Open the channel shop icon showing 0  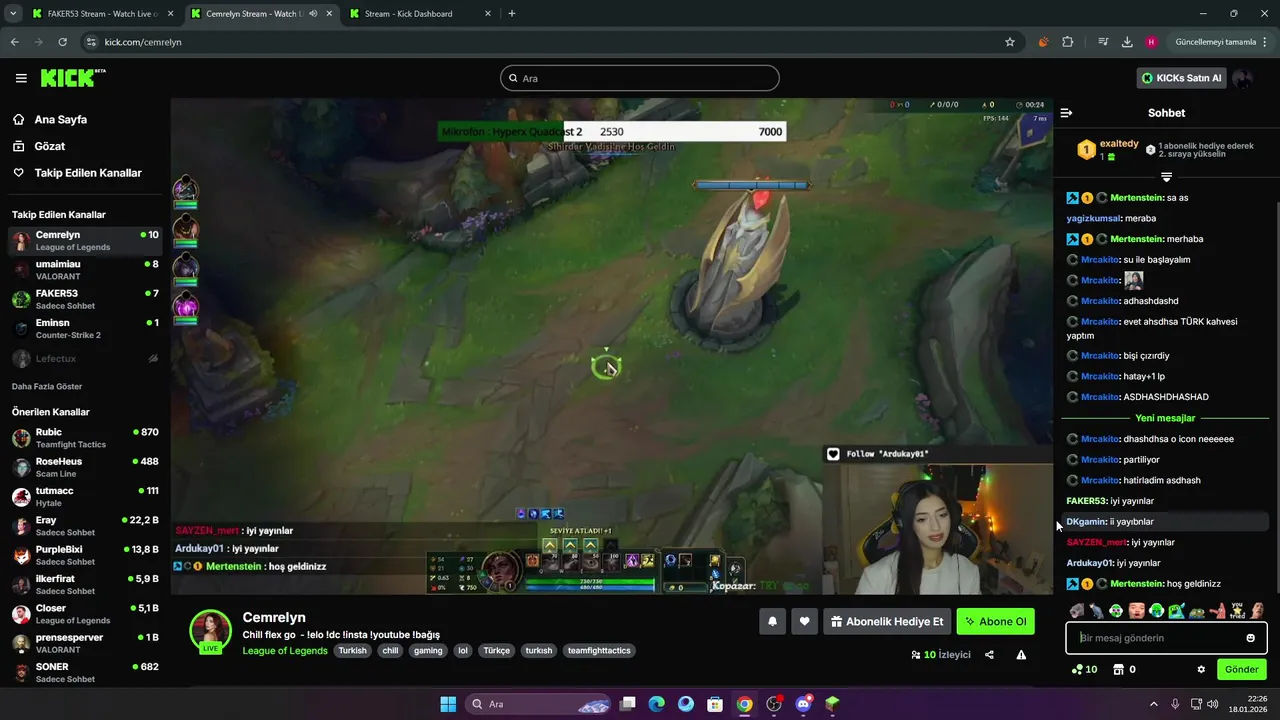coord(1123,669)
